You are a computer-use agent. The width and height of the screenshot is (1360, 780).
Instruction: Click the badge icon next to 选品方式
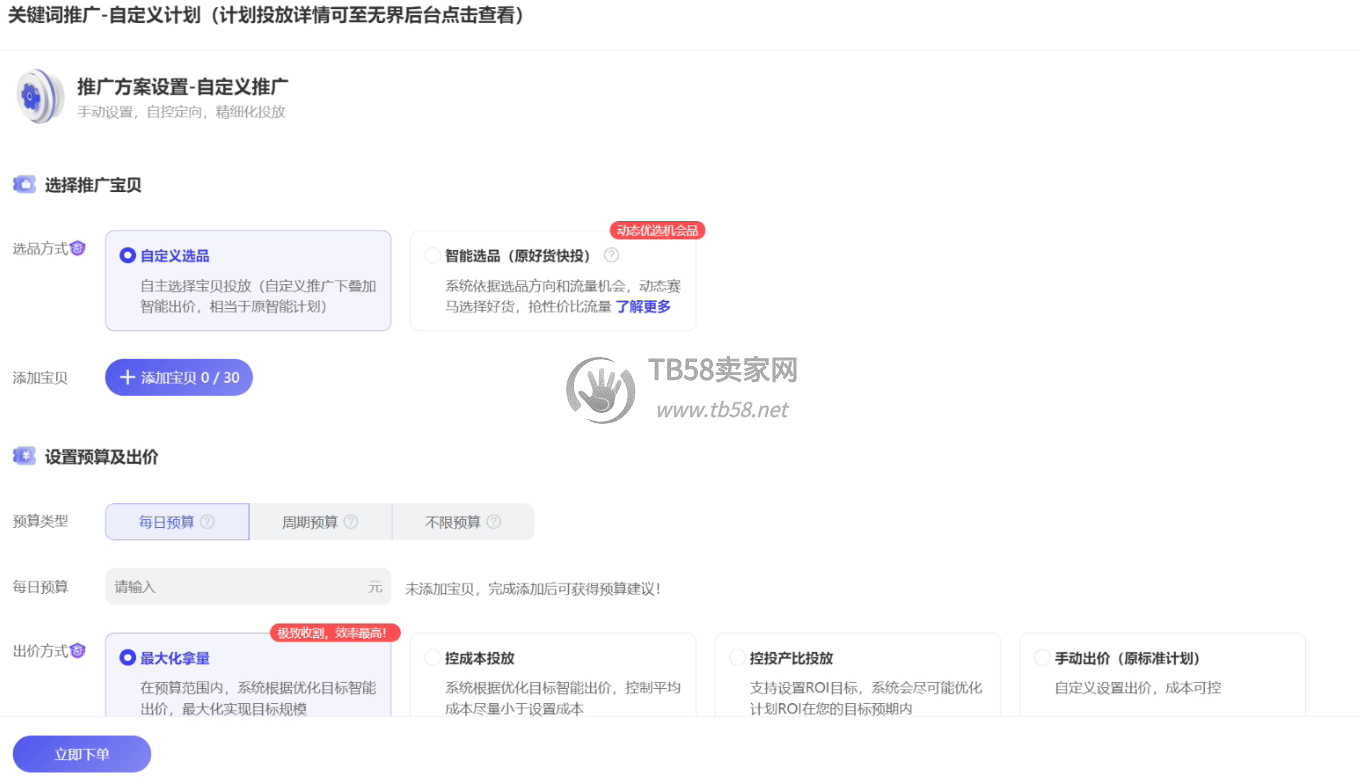point(78,249)
